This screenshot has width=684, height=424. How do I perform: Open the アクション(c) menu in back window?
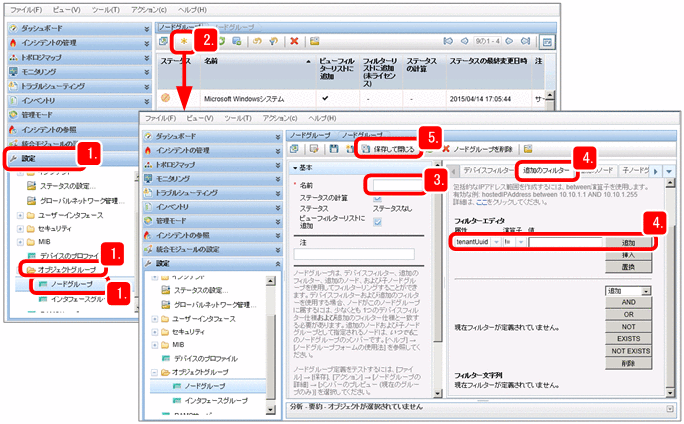pyautogui.click(x=149, y=10)
